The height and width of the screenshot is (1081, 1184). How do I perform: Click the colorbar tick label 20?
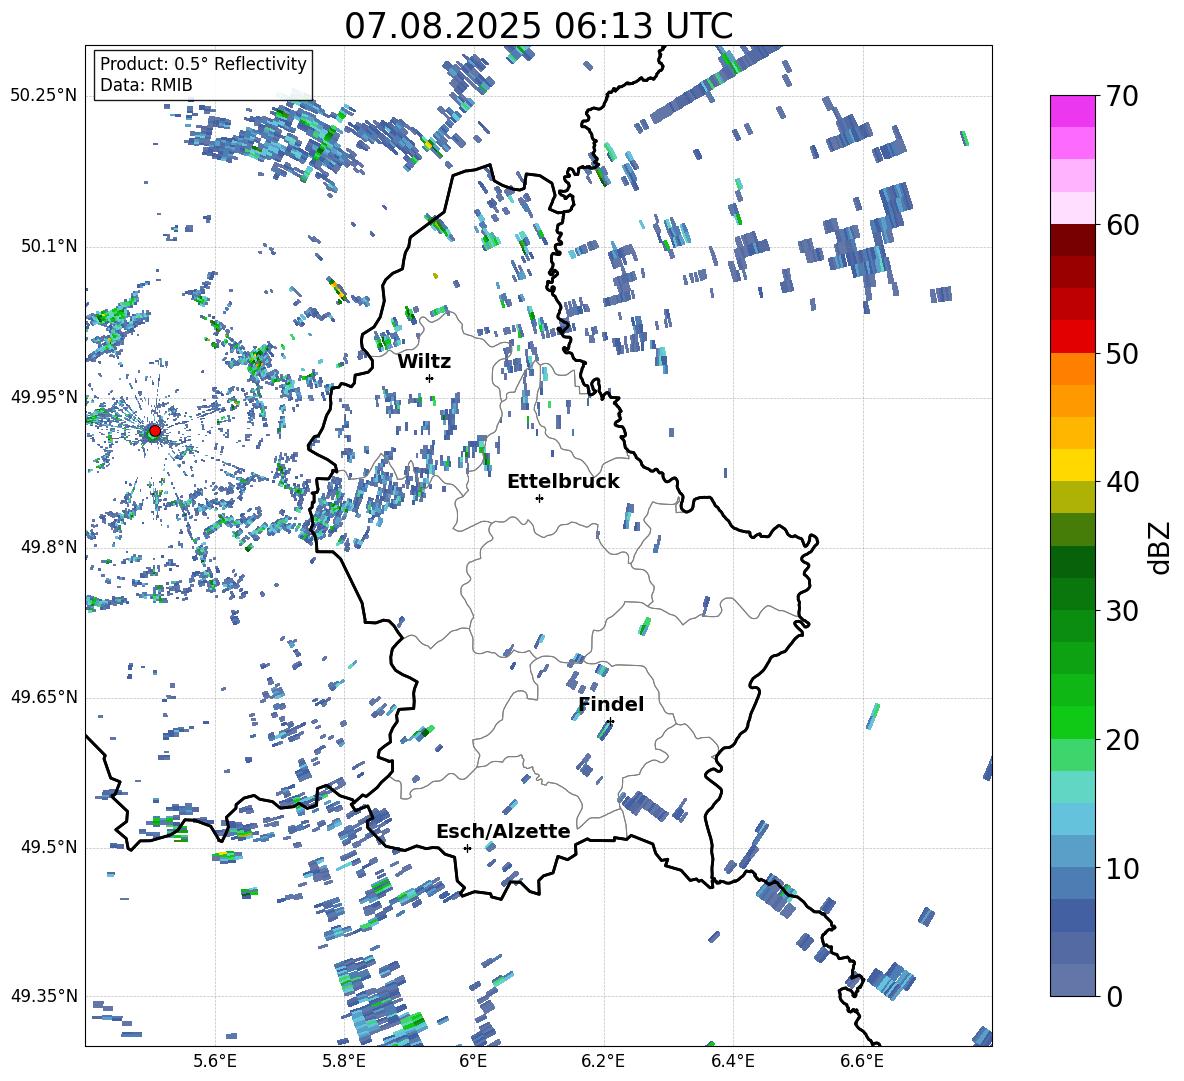click(1122, 740)
